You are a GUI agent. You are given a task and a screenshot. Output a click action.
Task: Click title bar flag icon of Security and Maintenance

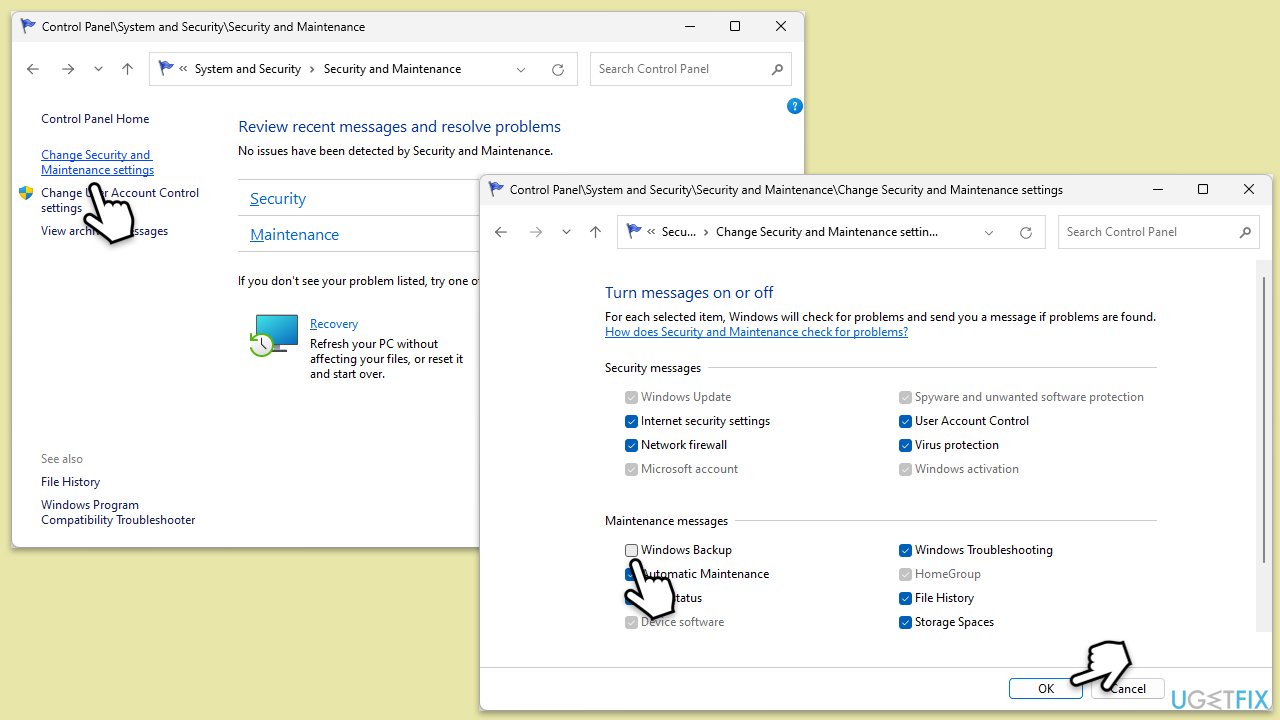28,27
